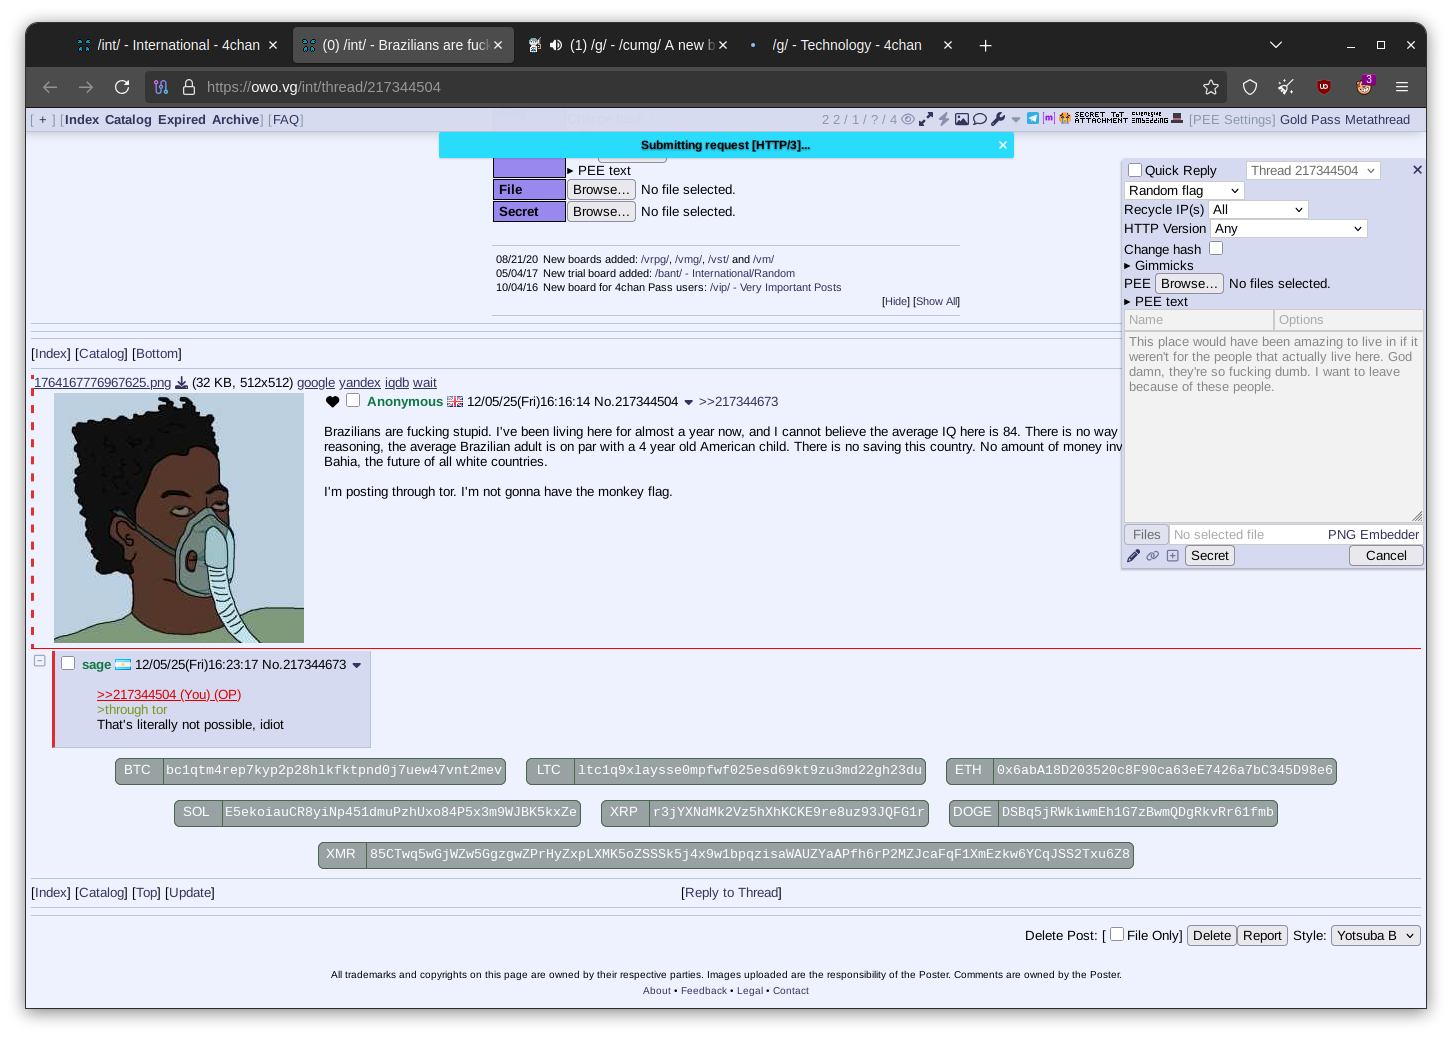Viewport: 1452px width, 1037px height.
Task: Click the Telegram icon in header bar
Action: pyautogui.click(x=1033, y=118)
